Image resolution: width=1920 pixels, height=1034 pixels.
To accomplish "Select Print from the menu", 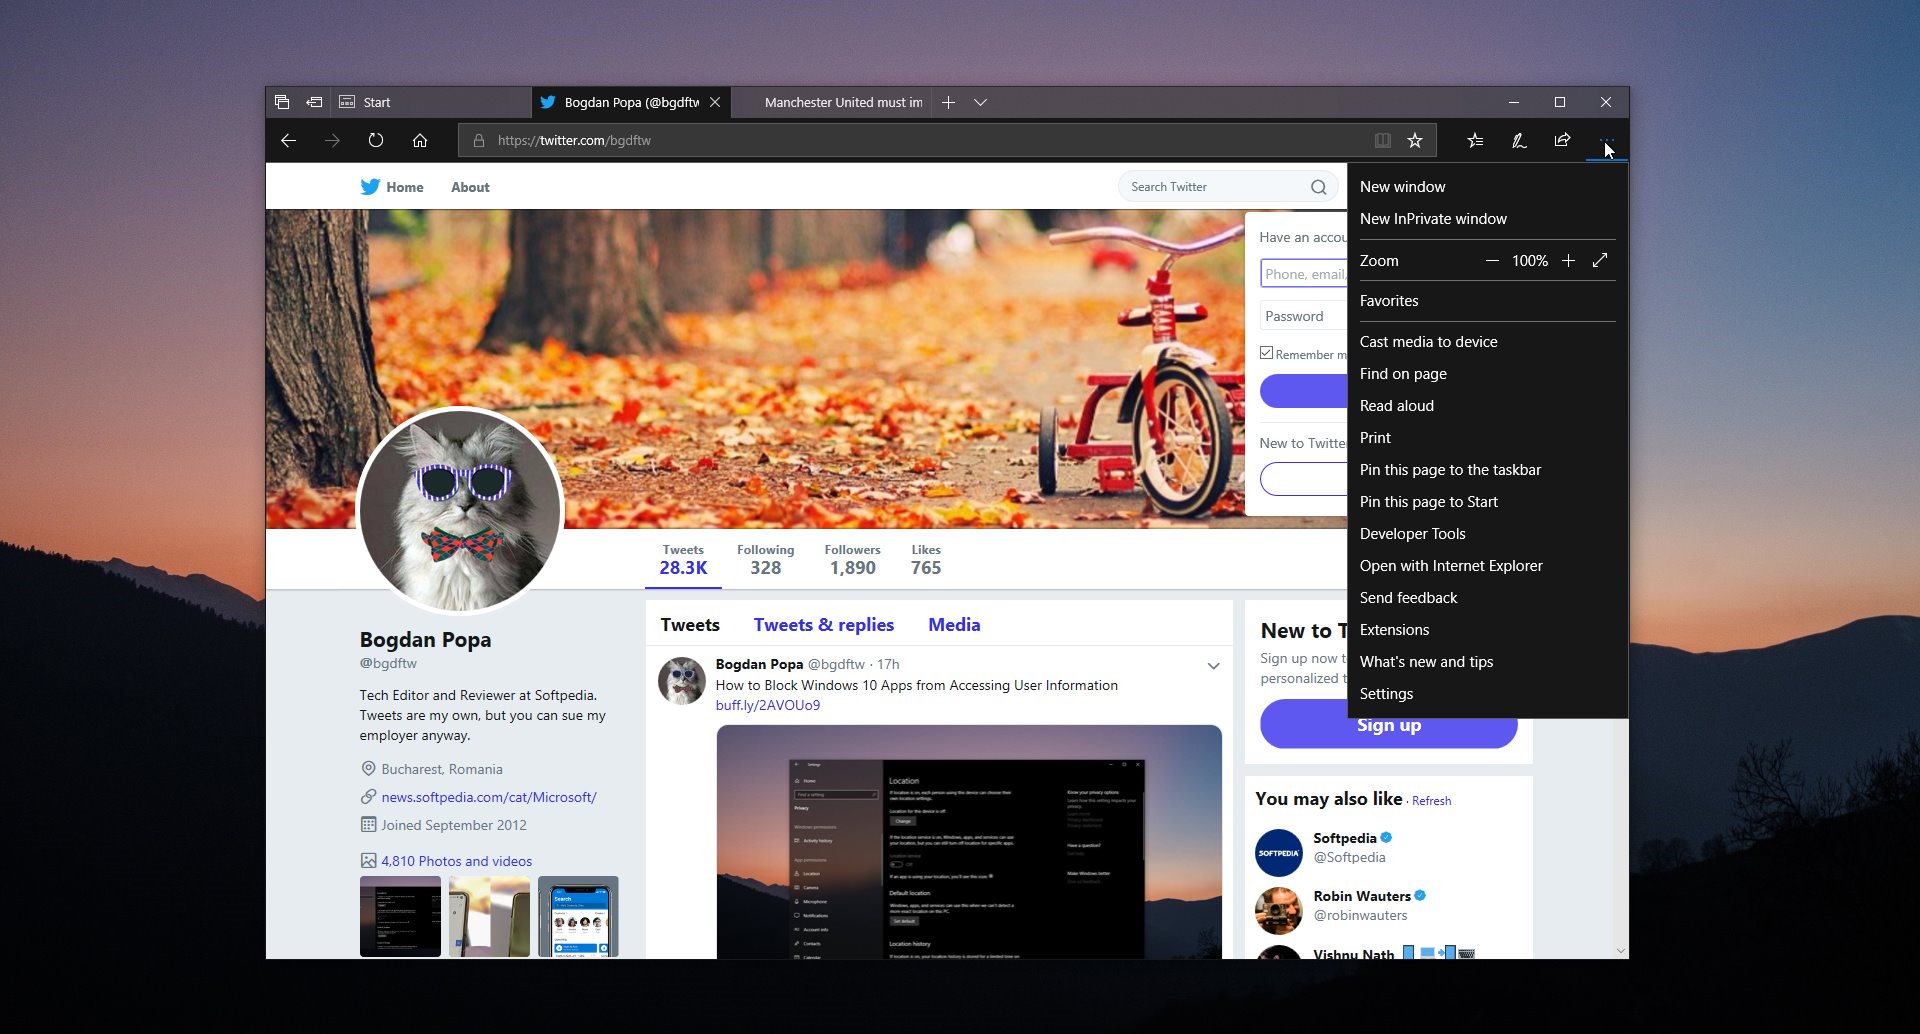I will [x=1487, y=438].
